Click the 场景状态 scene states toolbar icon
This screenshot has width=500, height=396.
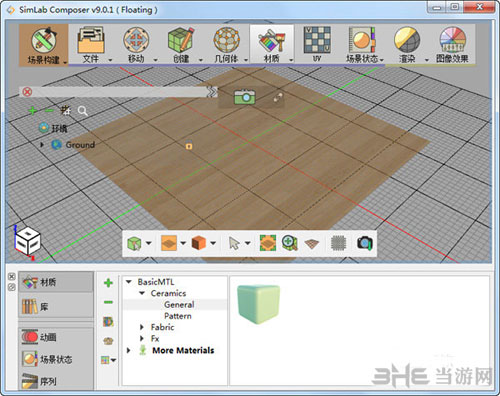tap(362, 41)
